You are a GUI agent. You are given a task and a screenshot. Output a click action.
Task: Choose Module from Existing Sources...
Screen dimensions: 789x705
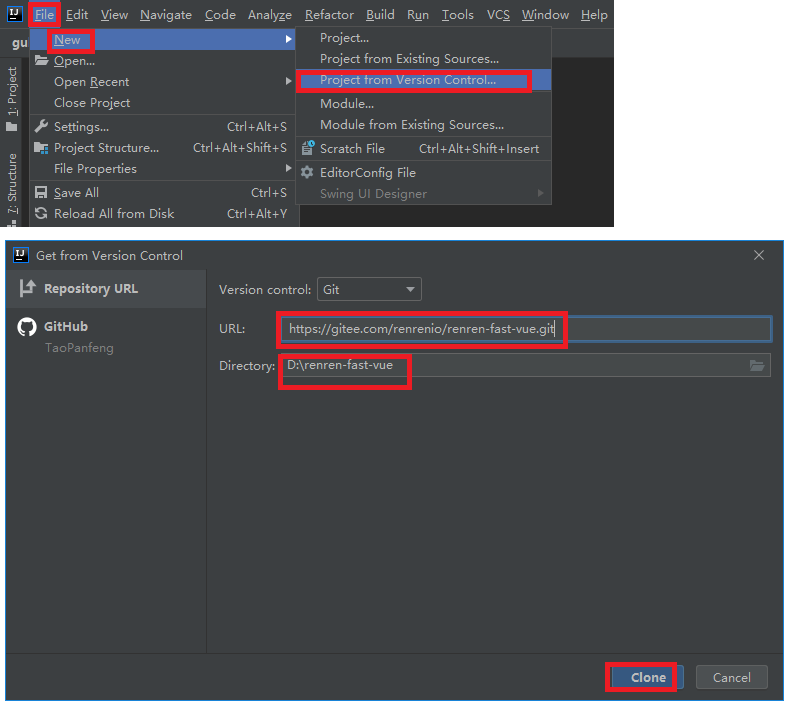pos(424,125)
